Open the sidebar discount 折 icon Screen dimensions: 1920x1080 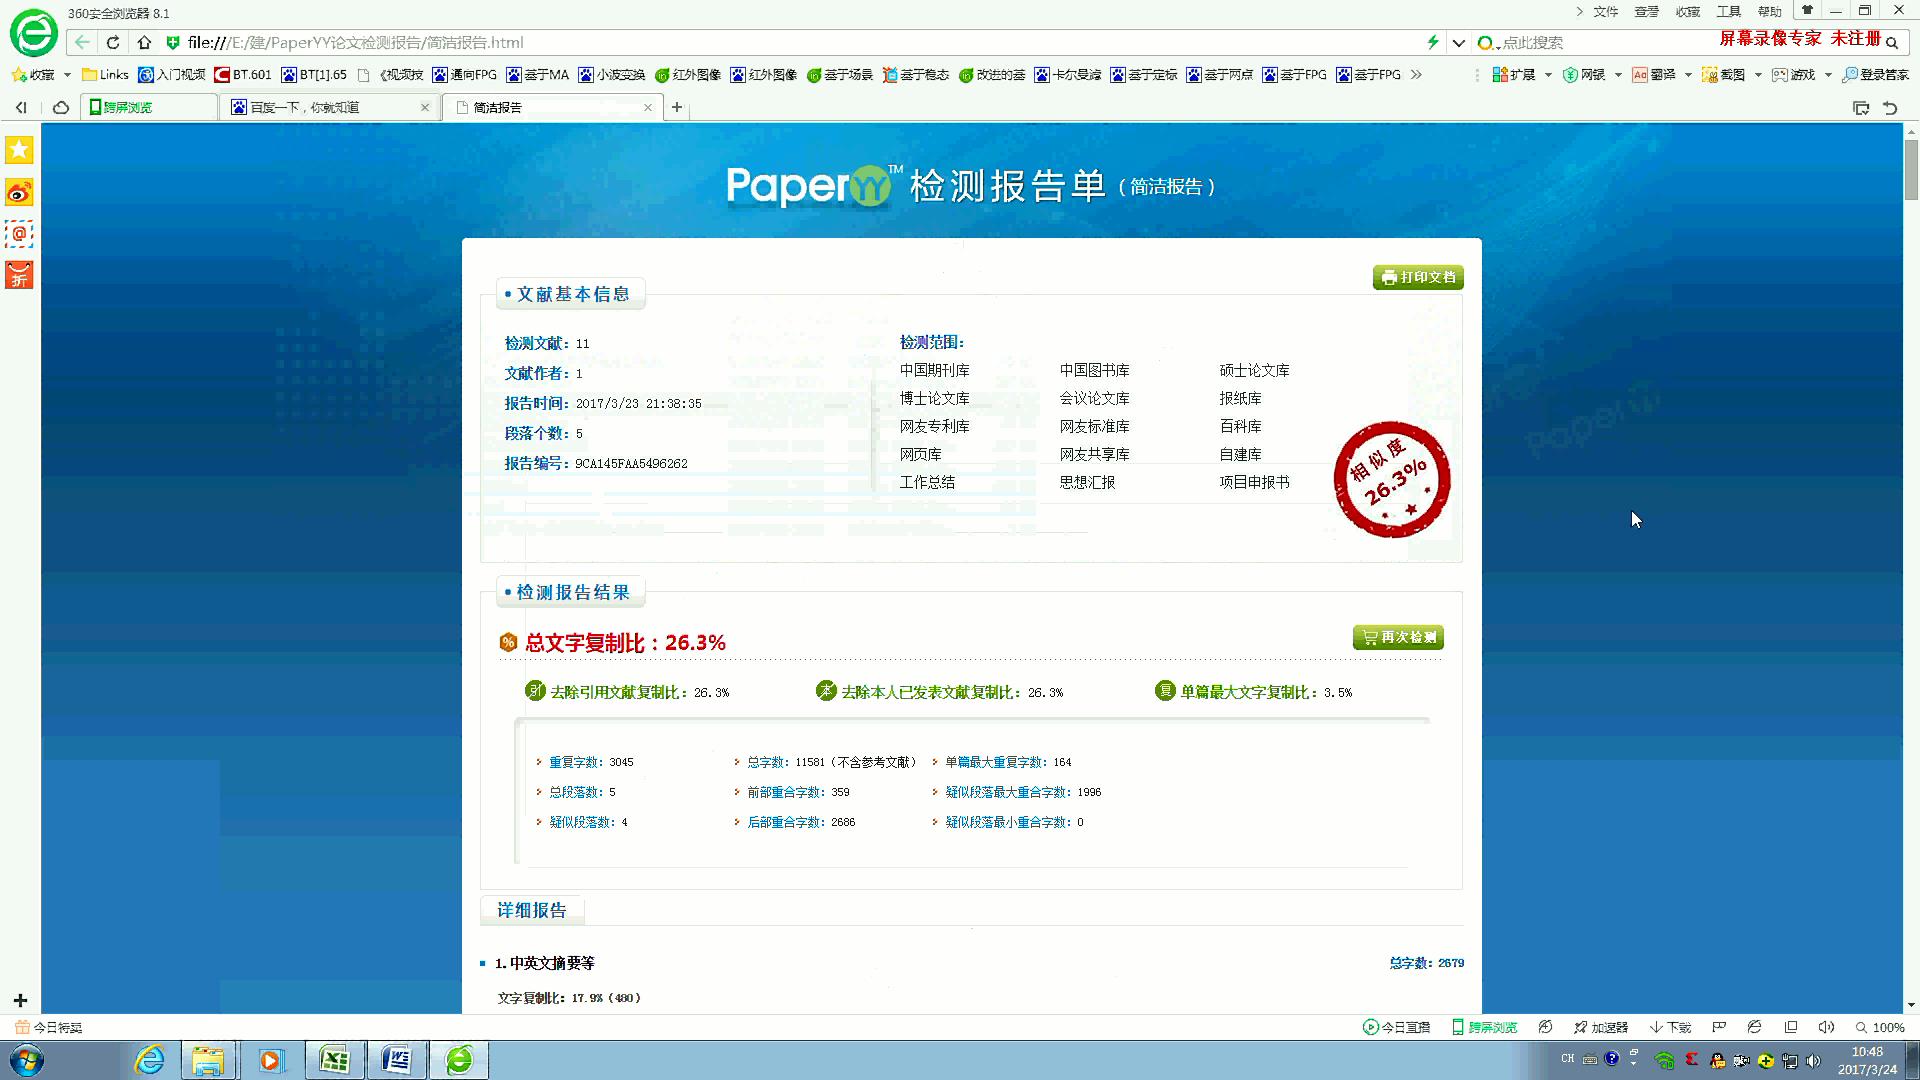(19, 275)
